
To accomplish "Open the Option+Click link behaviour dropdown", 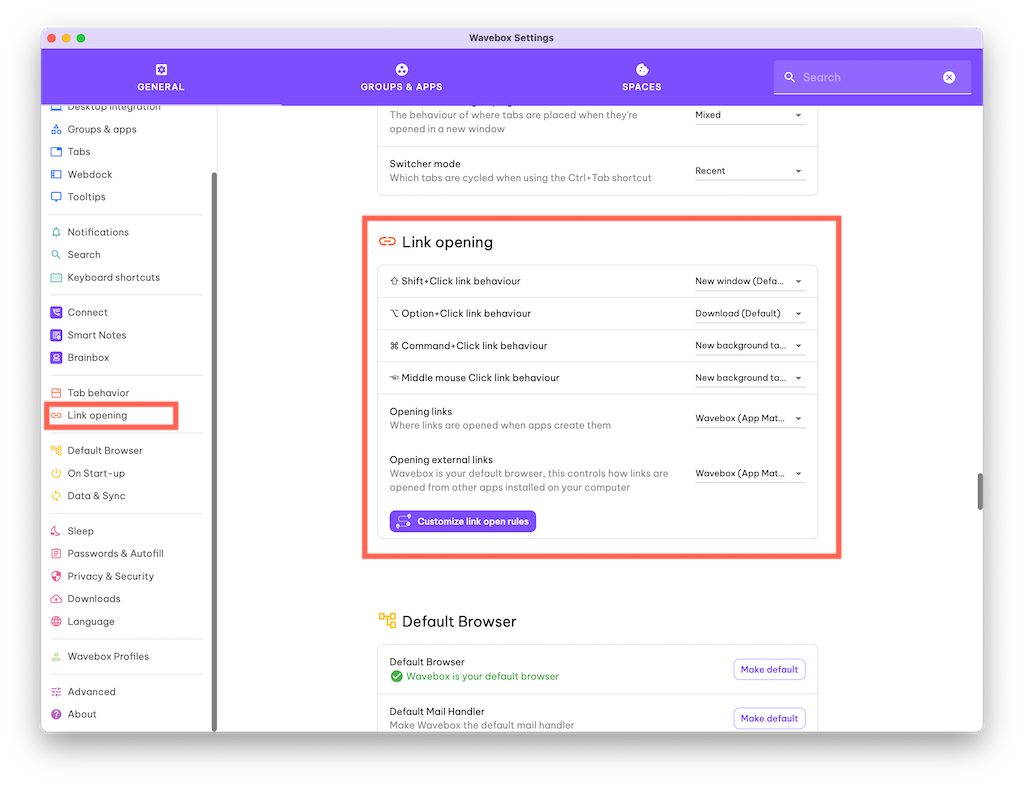I will tap(750, 313).
